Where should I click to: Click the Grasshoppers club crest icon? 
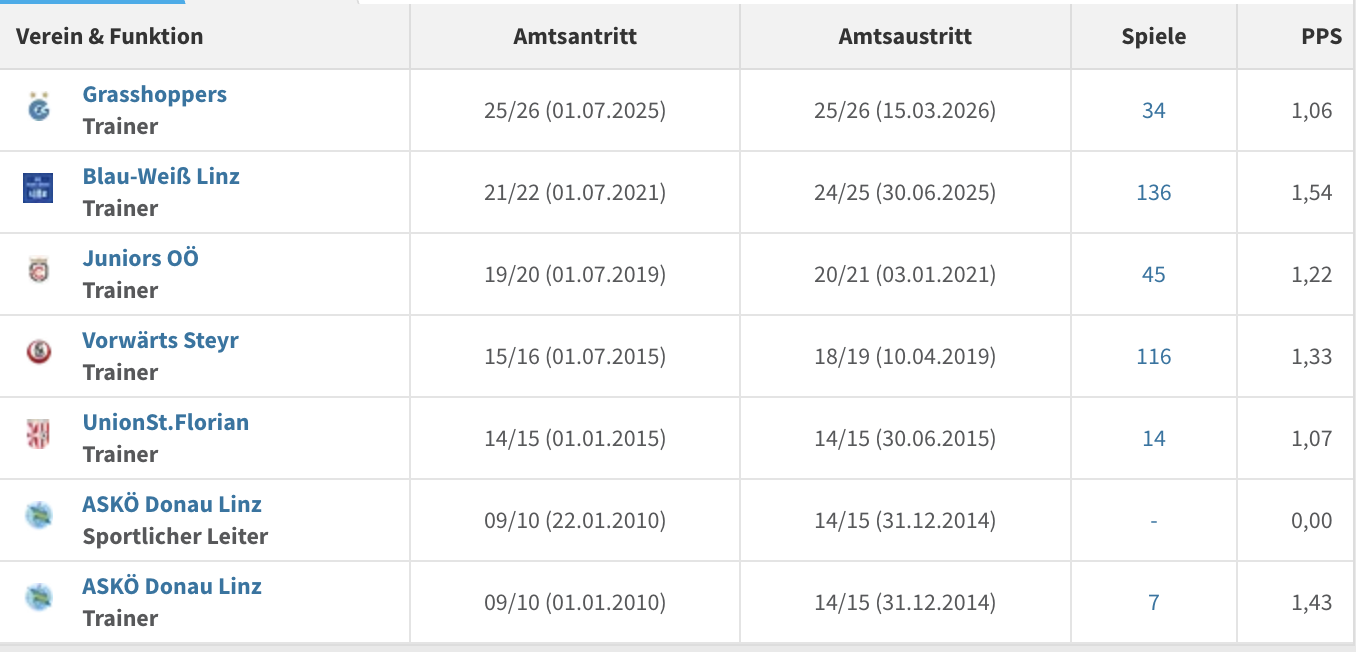(x=38, y=107)
